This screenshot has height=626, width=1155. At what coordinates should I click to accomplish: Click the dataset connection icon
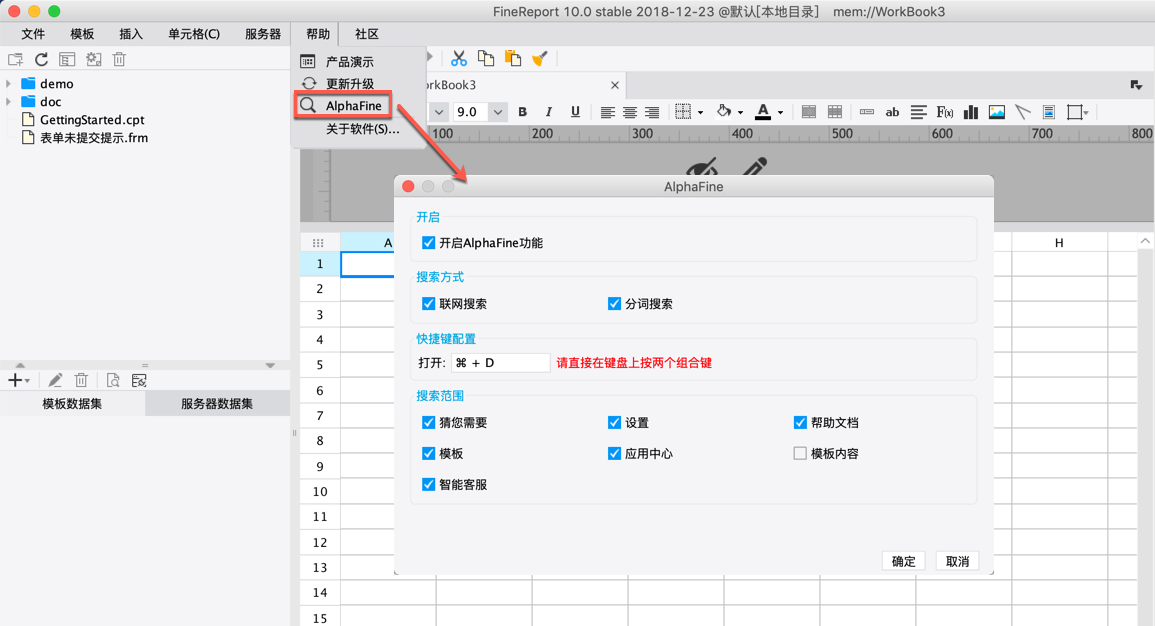[139, 380]
